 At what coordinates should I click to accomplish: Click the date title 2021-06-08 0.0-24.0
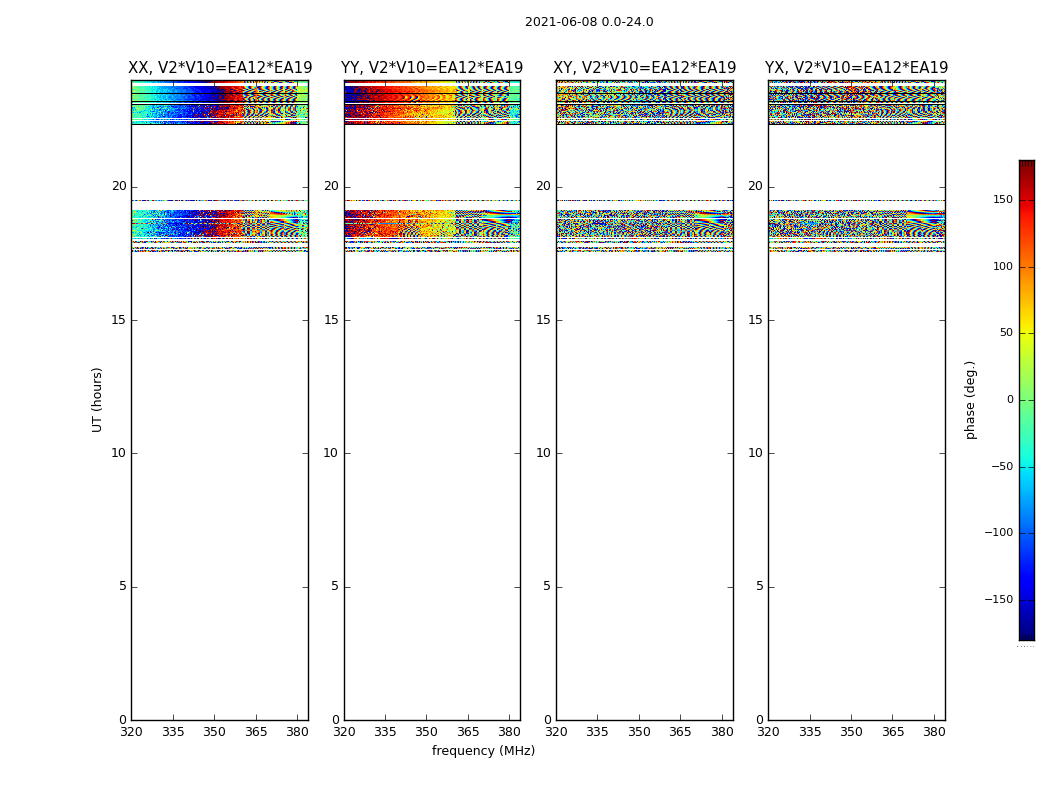coord(589,22)
